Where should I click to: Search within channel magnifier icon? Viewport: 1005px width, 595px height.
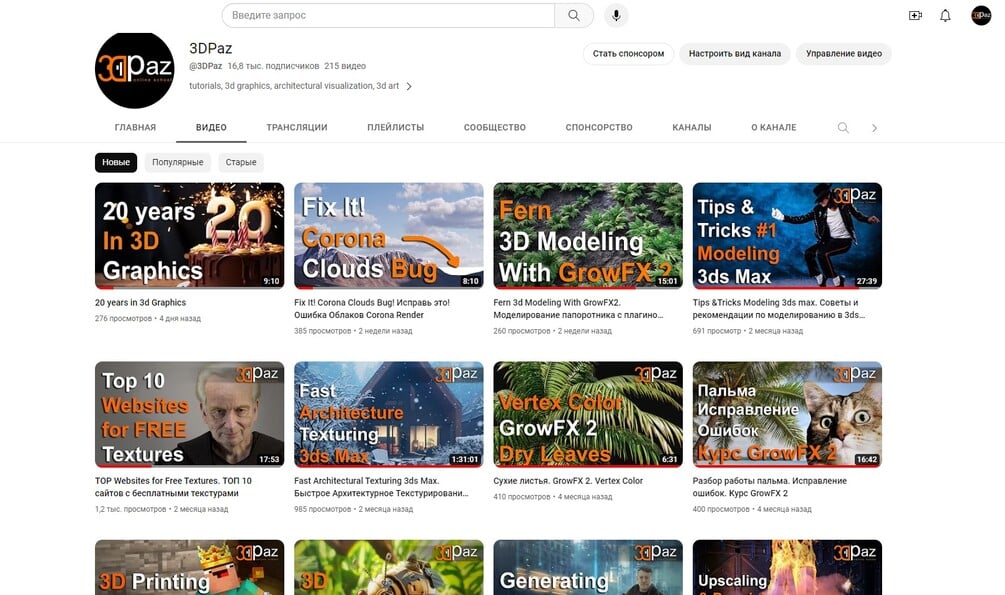pos(843,128)
